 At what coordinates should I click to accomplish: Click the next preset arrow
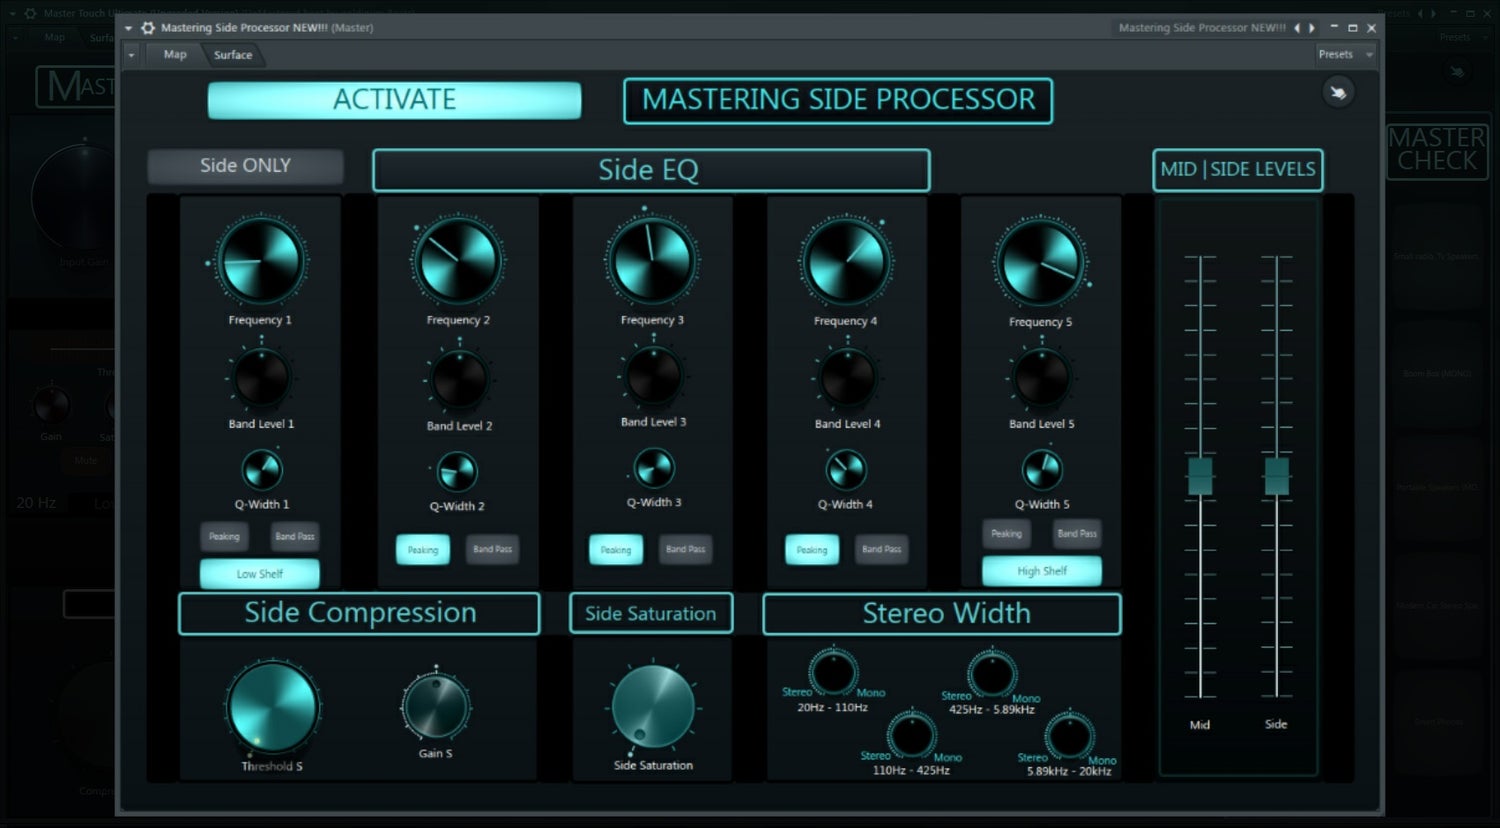click(x=1312, y=28)
